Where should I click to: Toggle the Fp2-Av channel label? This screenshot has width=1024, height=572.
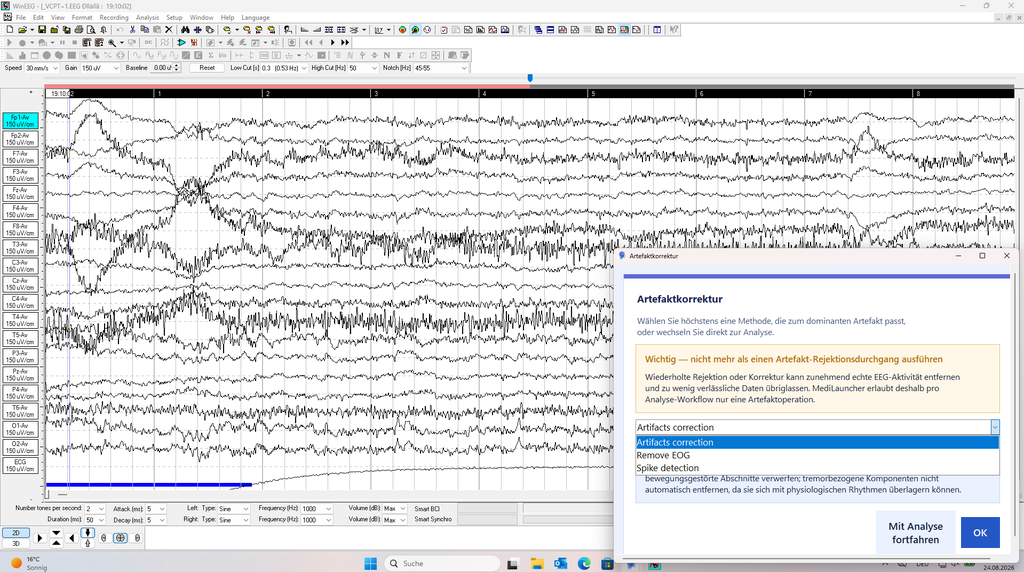[x=21, y=138]
